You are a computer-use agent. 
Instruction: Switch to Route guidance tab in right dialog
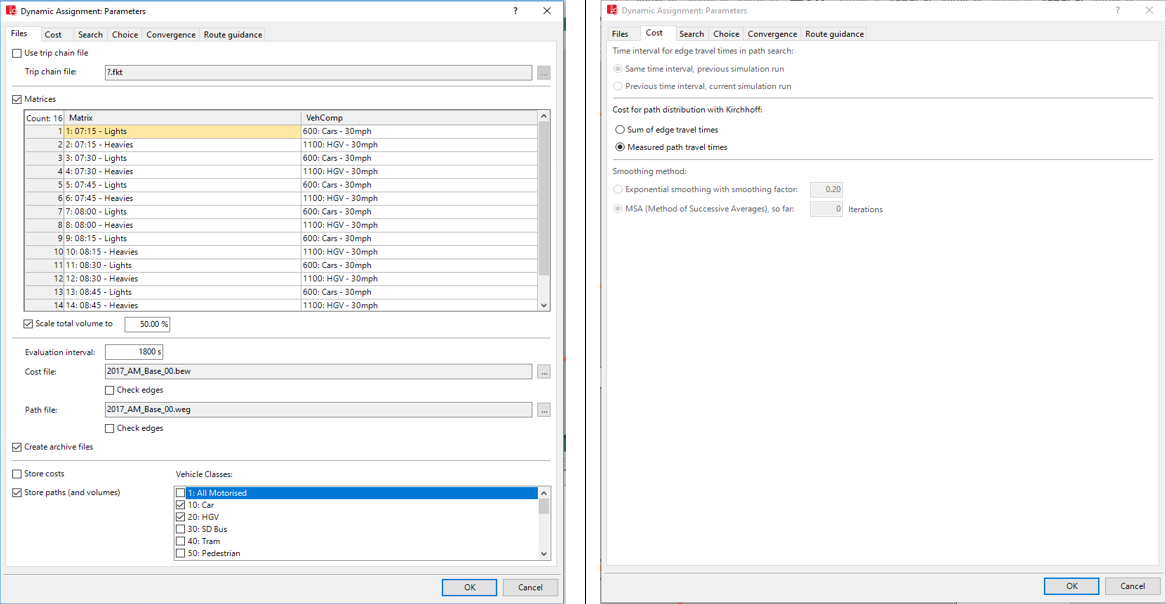833,34
